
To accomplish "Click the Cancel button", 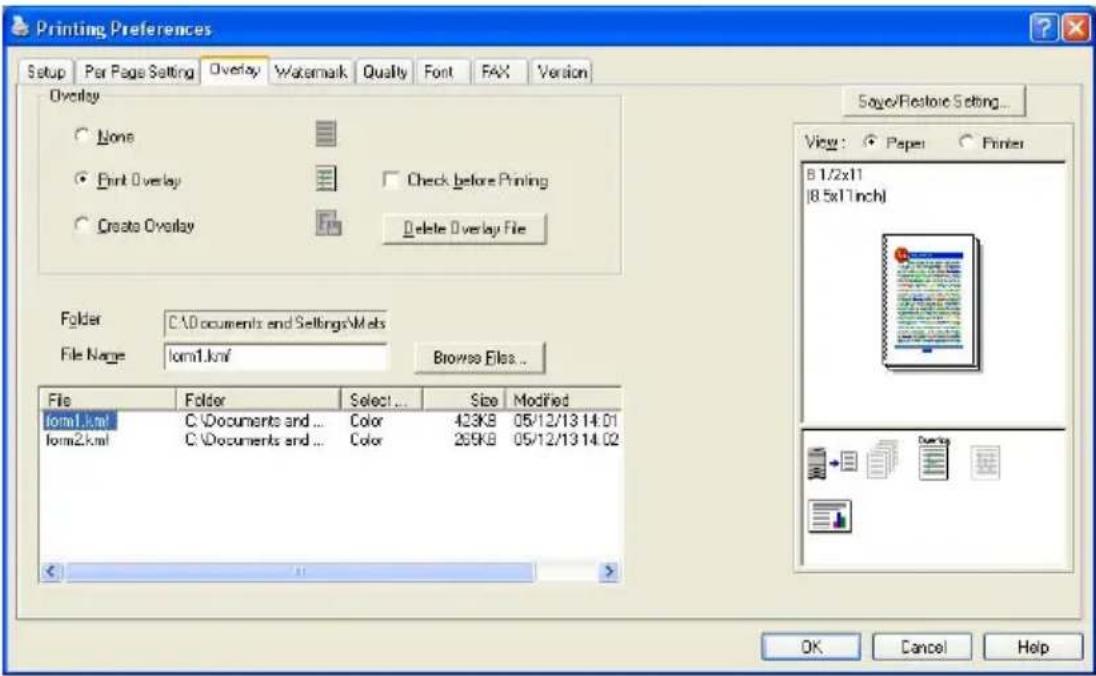I will coord(922,647).
